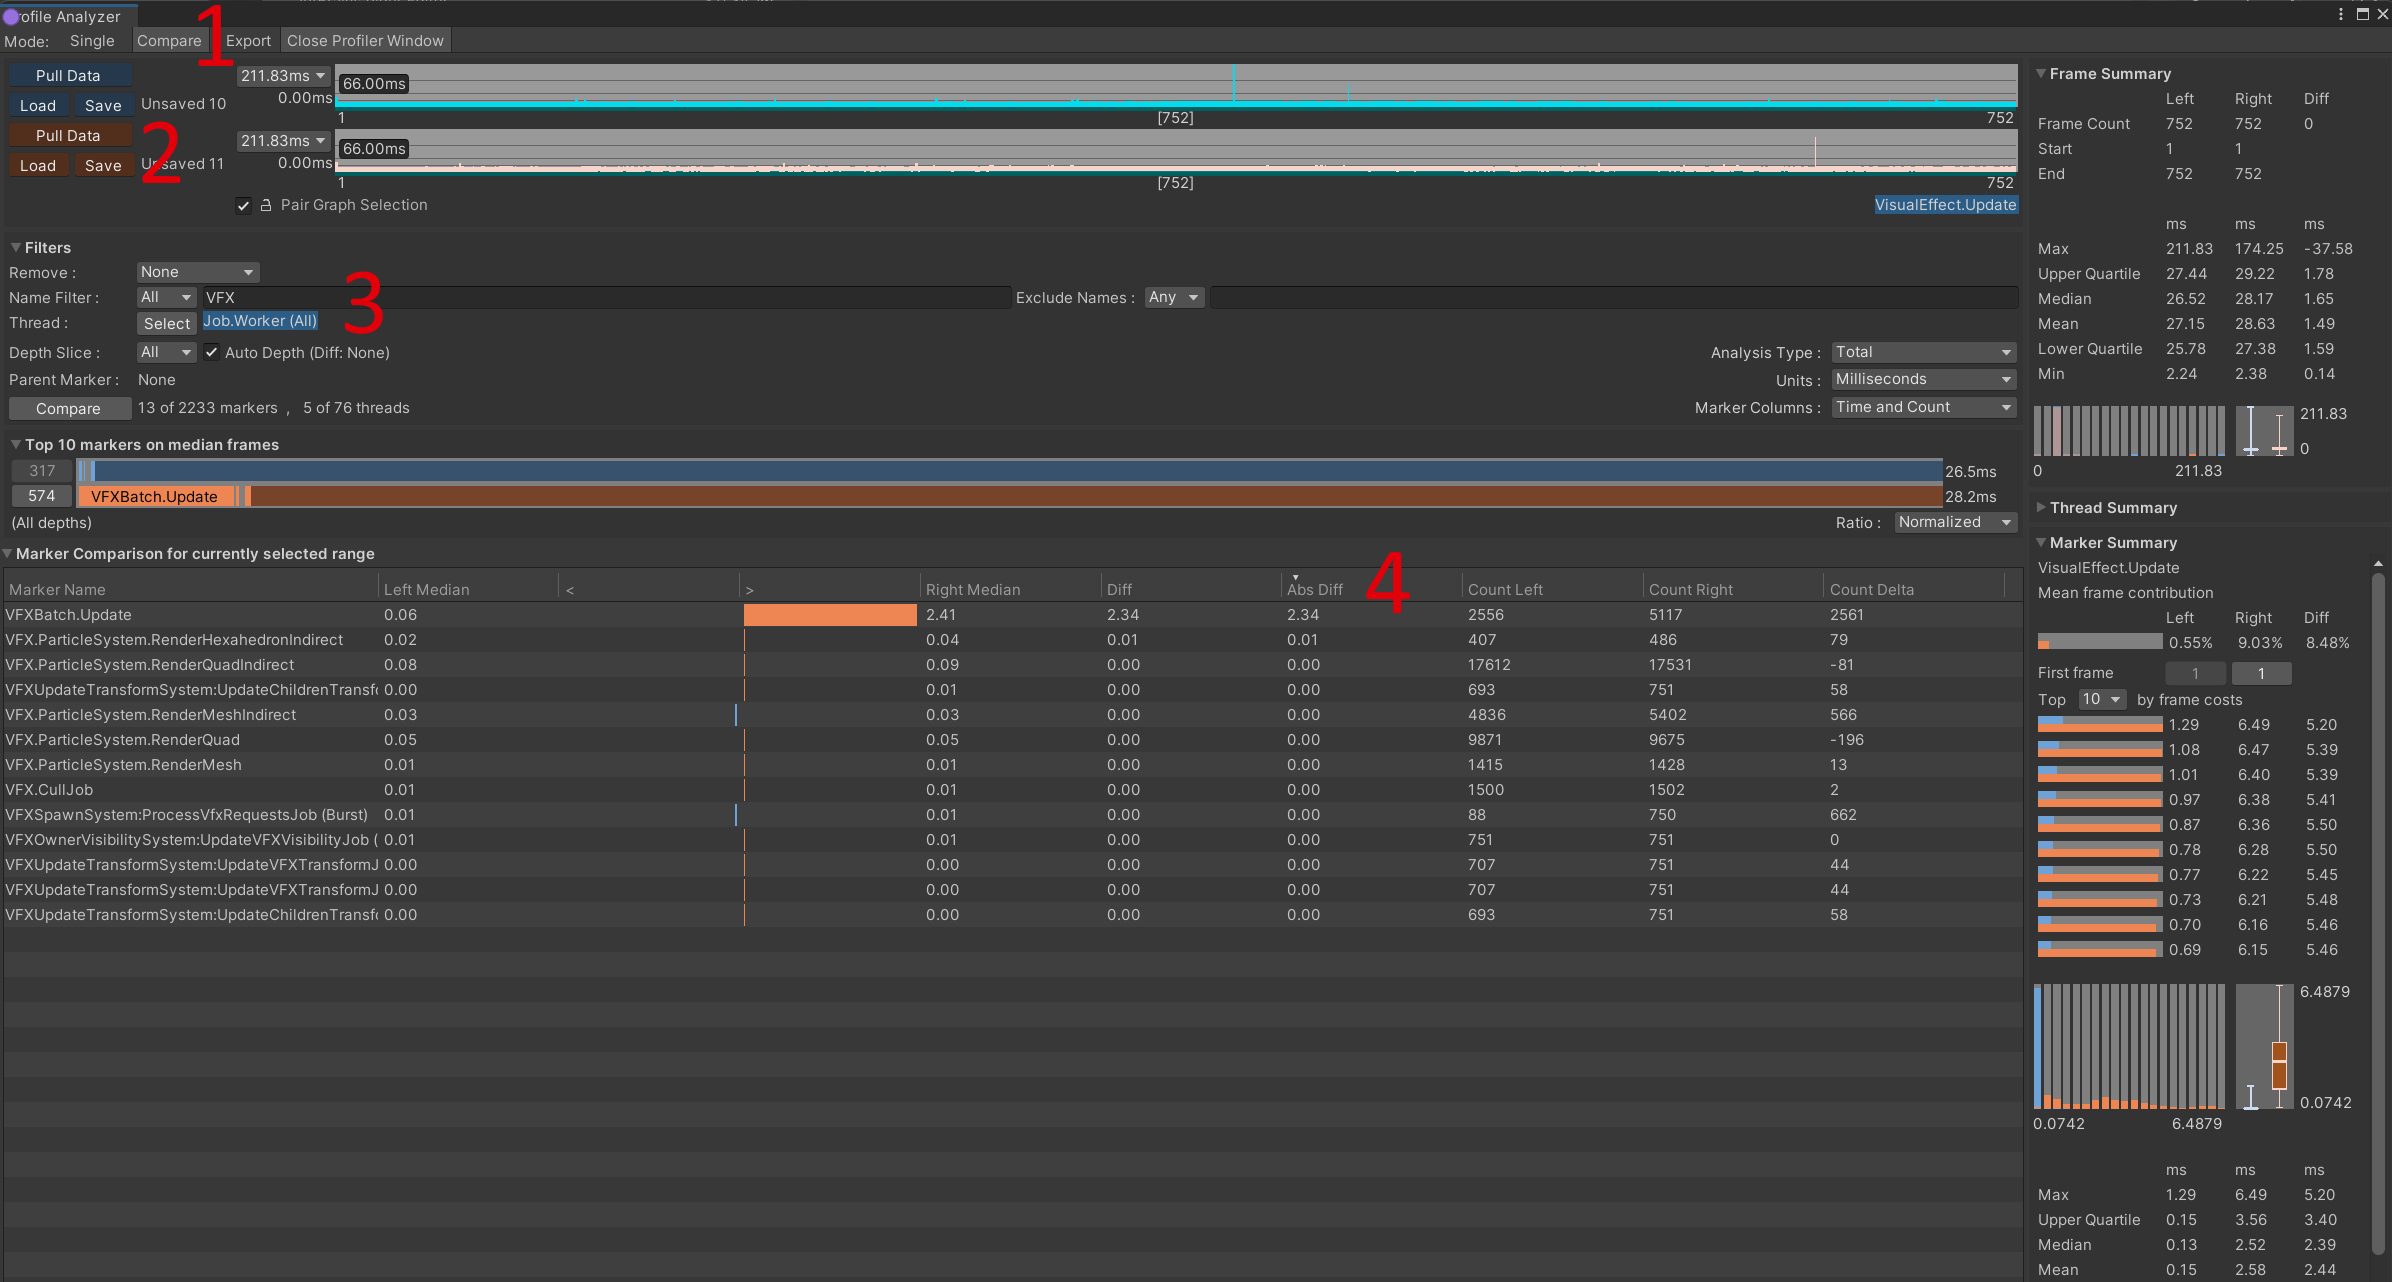Sort by Marker Name column header
The image size is (2392, 1282).
click(x=190, y=589)
